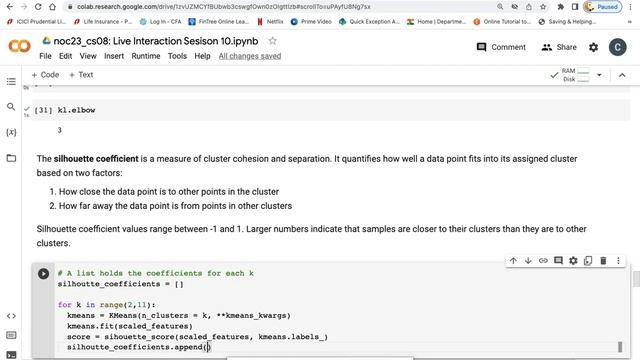Open the Prime Video bookmark
Image resolution: width=640 pixels, height=360 pixels.
tap(311, 22)
